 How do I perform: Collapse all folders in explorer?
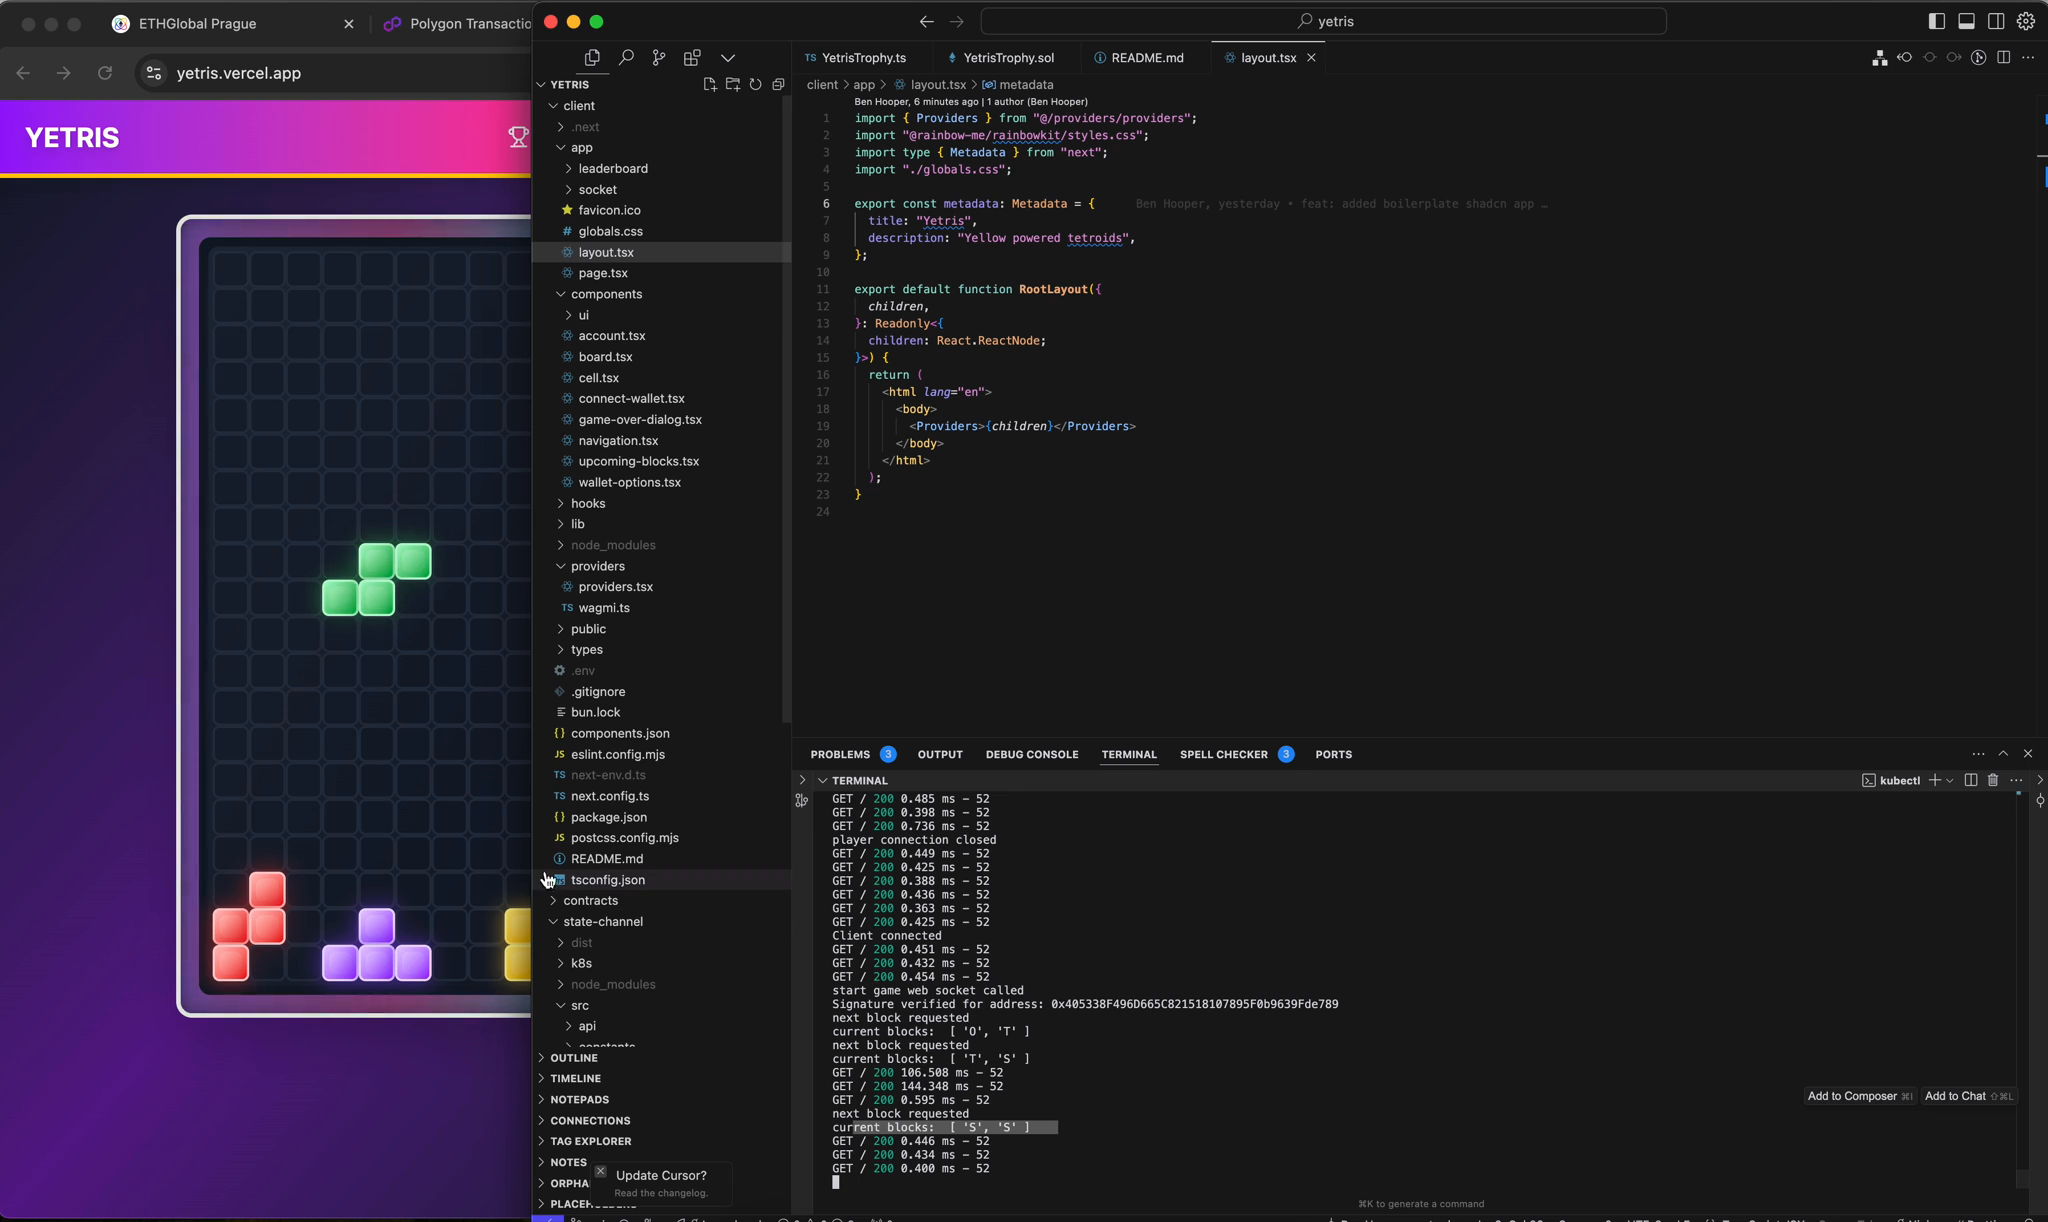coord(779,85)
